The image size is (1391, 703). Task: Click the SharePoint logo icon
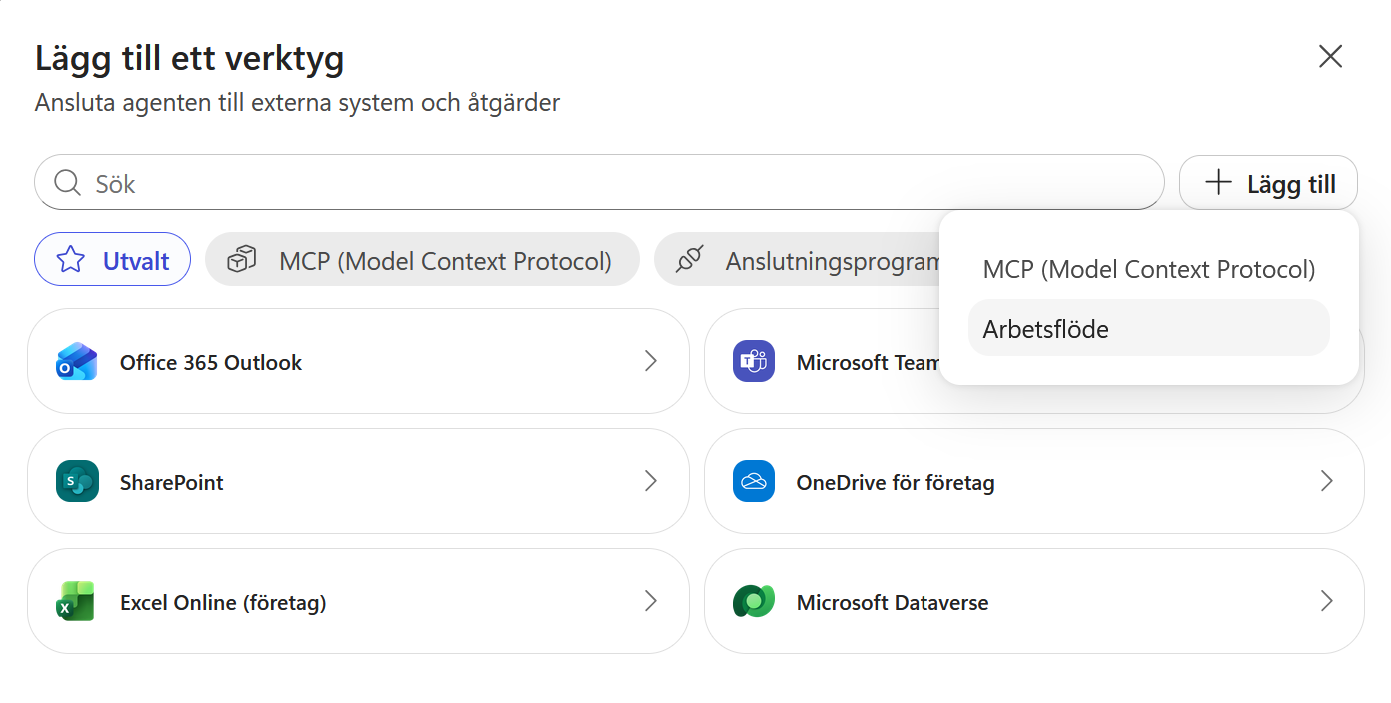point(77,482)
